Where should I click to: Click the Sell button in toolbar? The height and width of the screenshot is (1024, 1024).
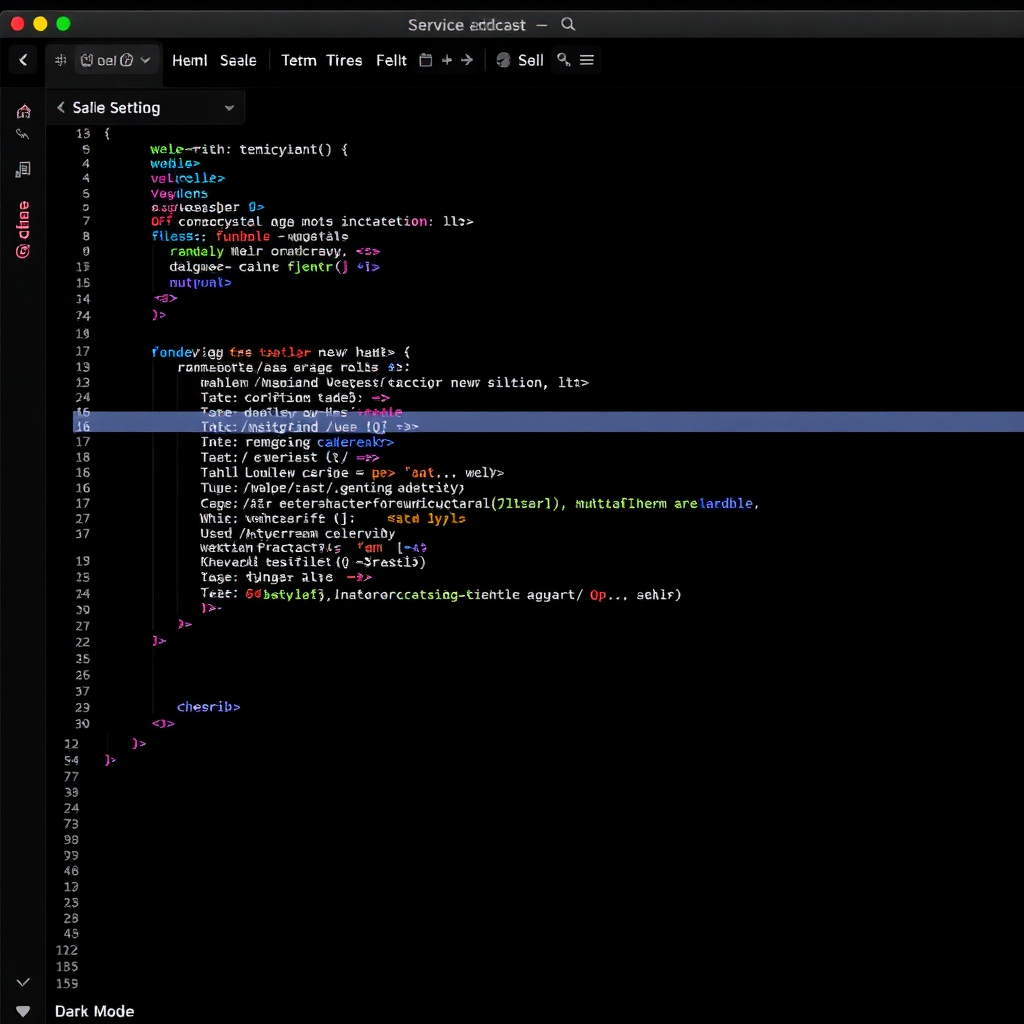[530, 60]
